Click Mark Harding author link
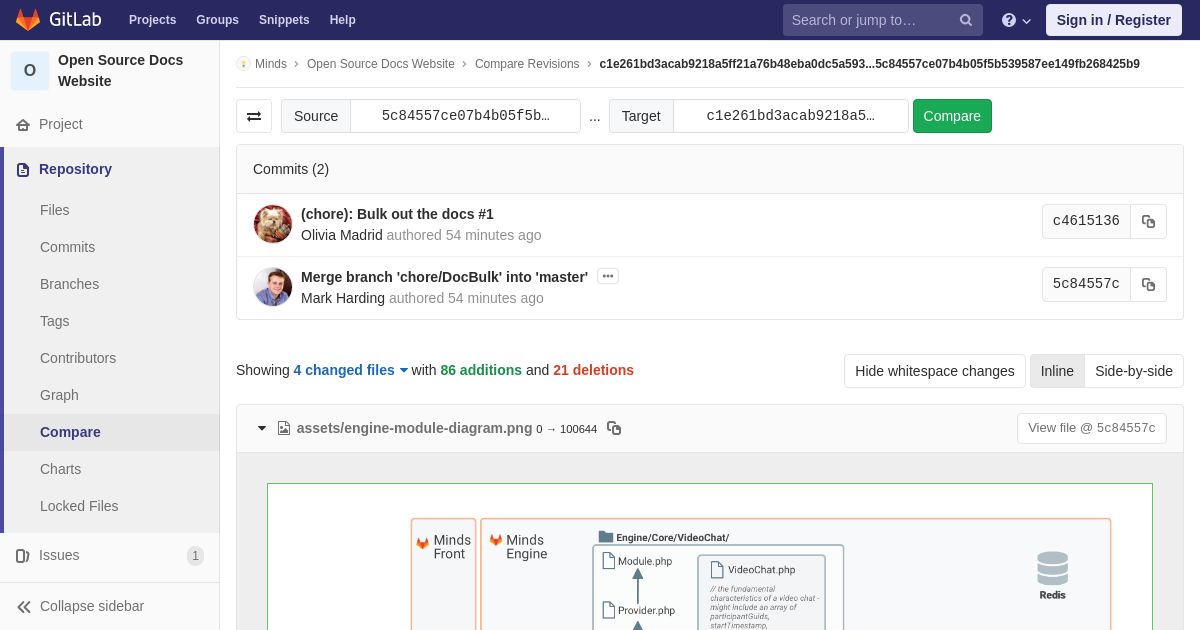 (343, 298)
